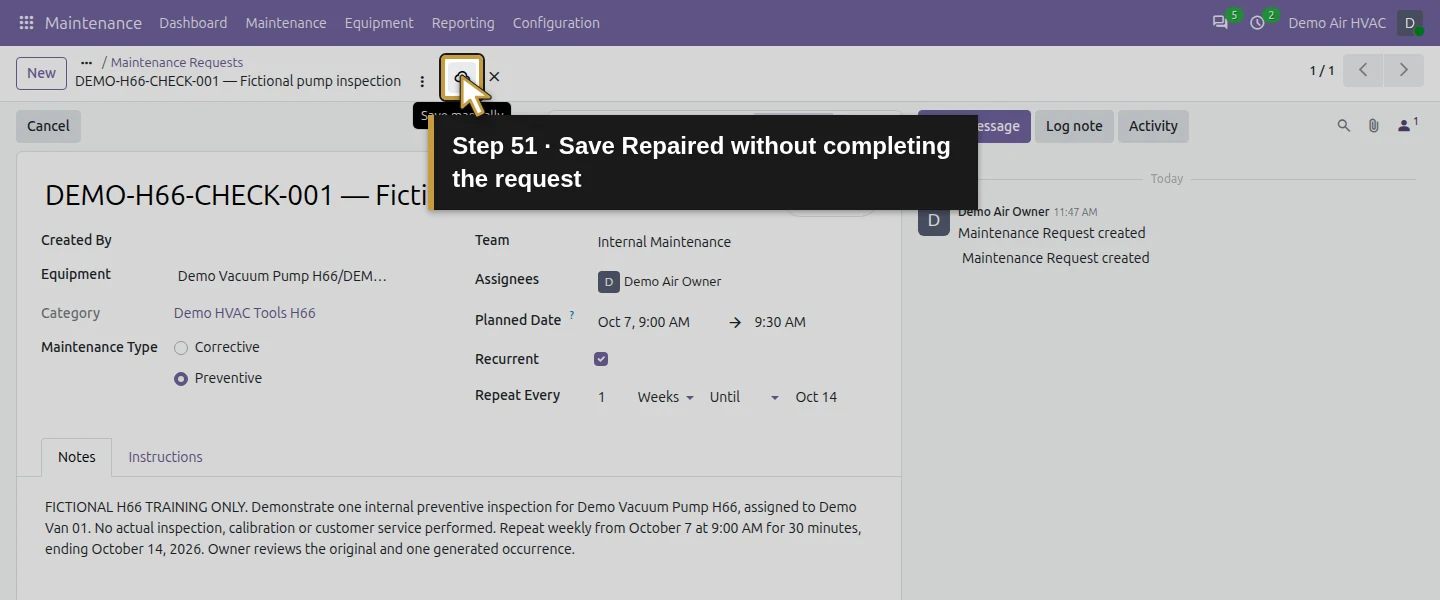
Task: Switch to the Instructions tab
Action: pyautogui.click(x=165, y=457)
